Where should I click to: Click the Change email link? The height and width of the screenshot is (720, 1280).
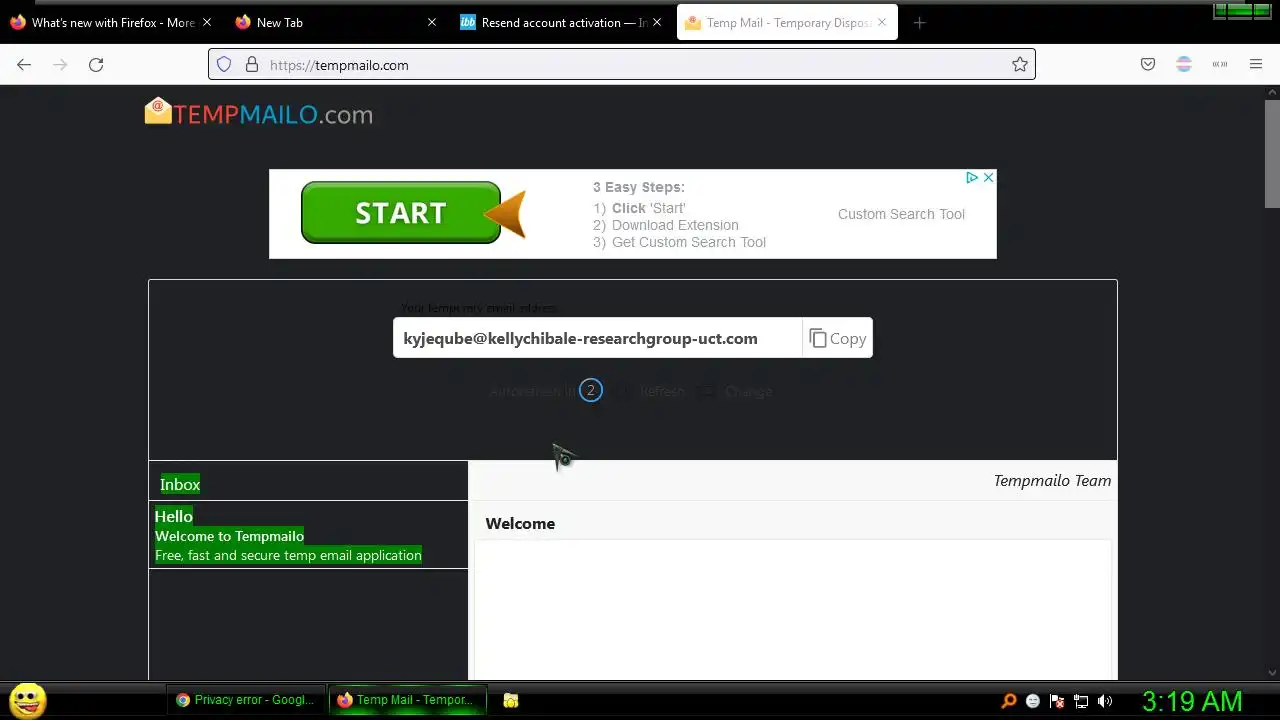pyautogui.click(x=748, y=392)
